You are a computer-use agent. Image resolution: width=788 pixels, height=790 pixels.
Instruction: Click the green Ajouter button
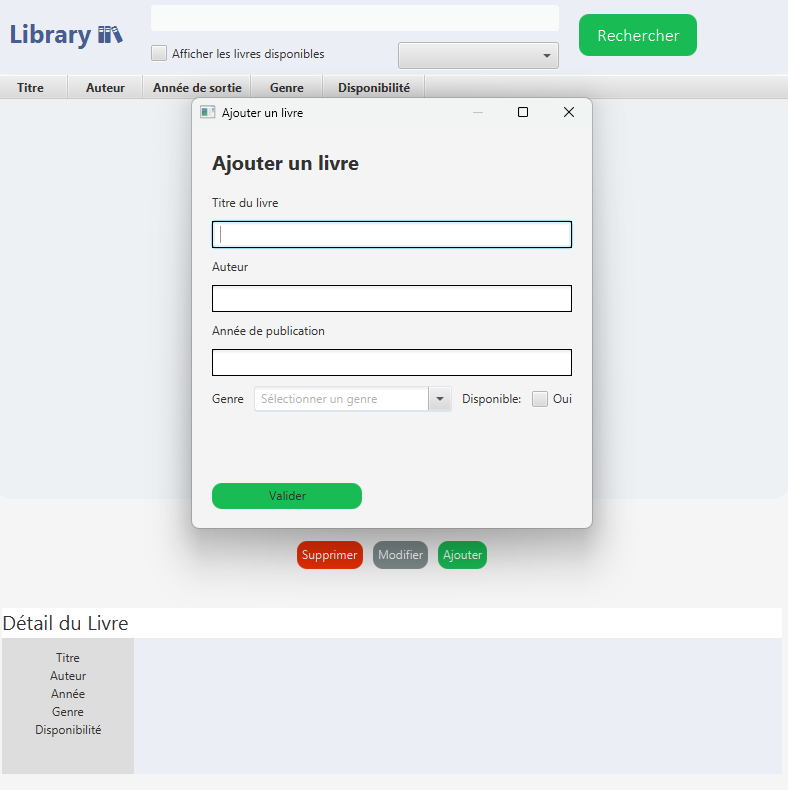[463, 555]
